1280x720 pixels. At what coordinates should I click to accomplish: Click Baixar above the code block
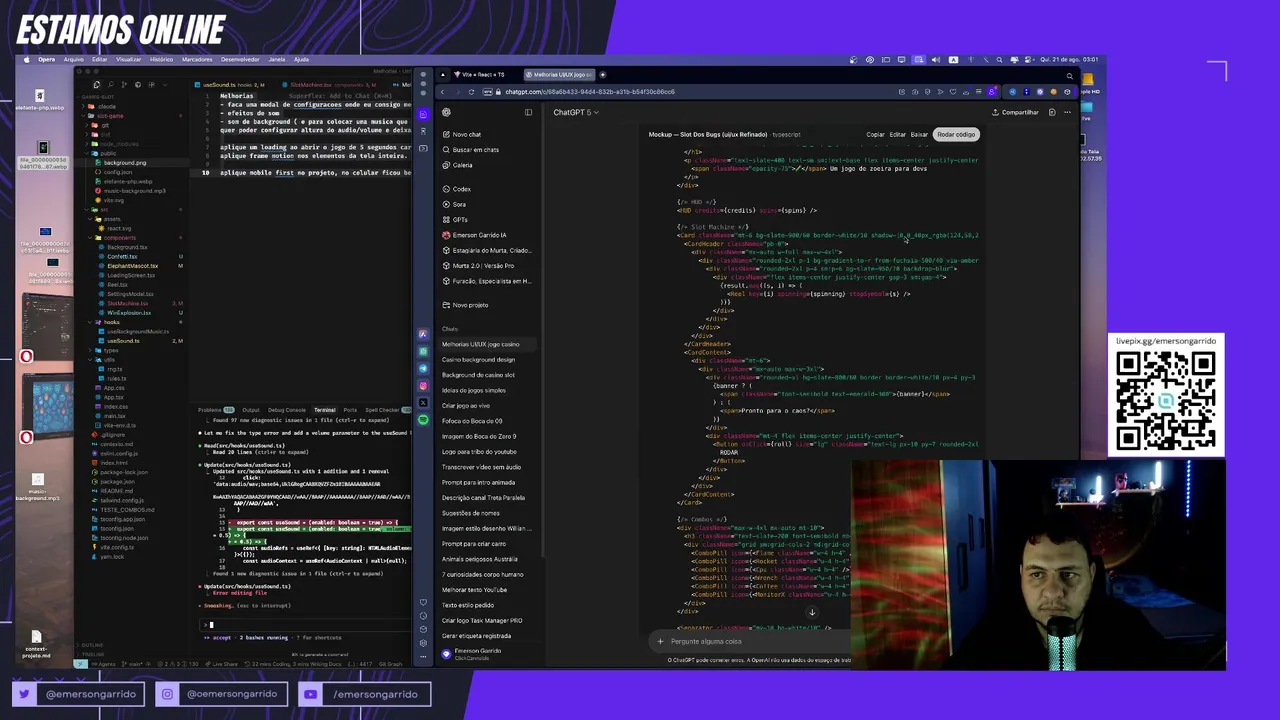coord(919,134)
